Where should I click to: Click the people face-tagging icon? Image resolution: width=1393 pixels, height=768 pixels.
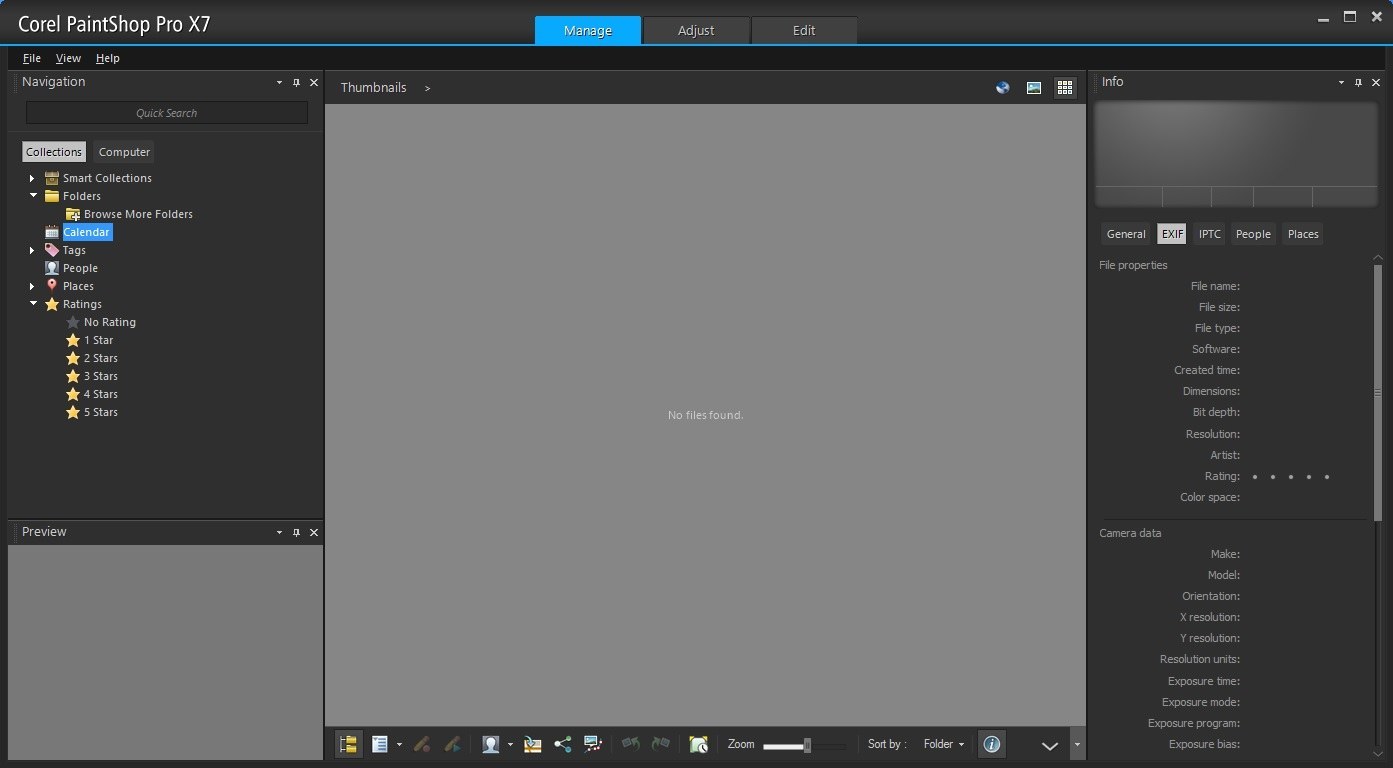point(490,744)
